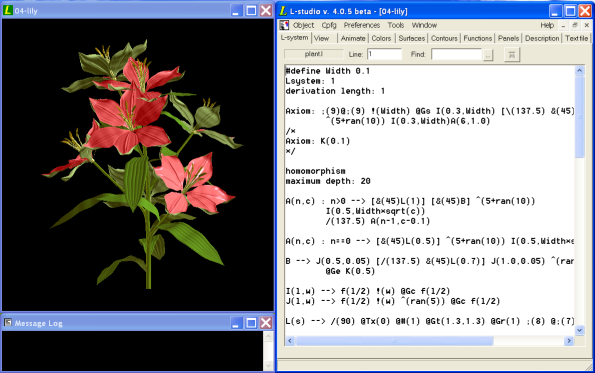Switch to the Description tab

(x=542, y=38)
